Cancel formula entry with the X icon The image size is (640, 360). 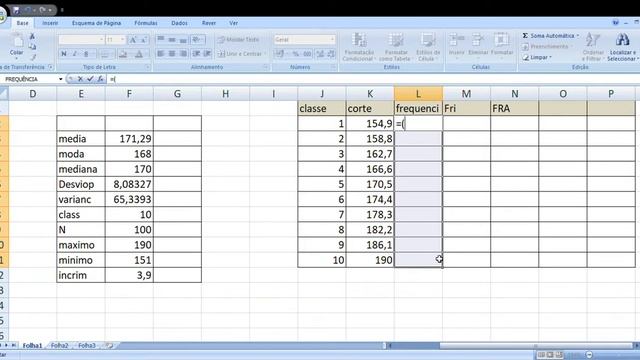tap(80, 79)
